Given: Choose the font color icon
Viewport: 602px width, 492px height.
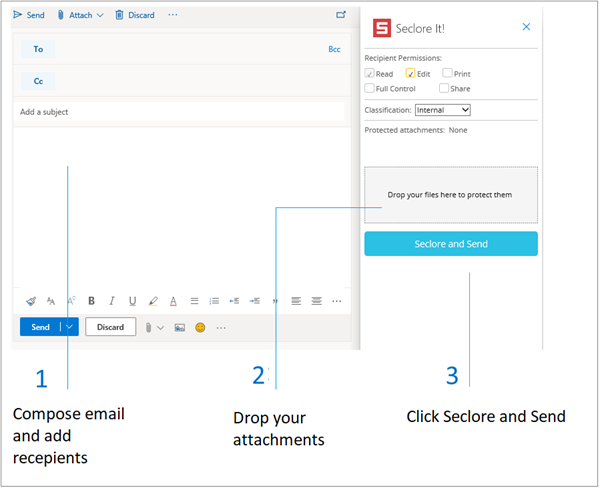Looking at the screenshot, I should [174, 302].
